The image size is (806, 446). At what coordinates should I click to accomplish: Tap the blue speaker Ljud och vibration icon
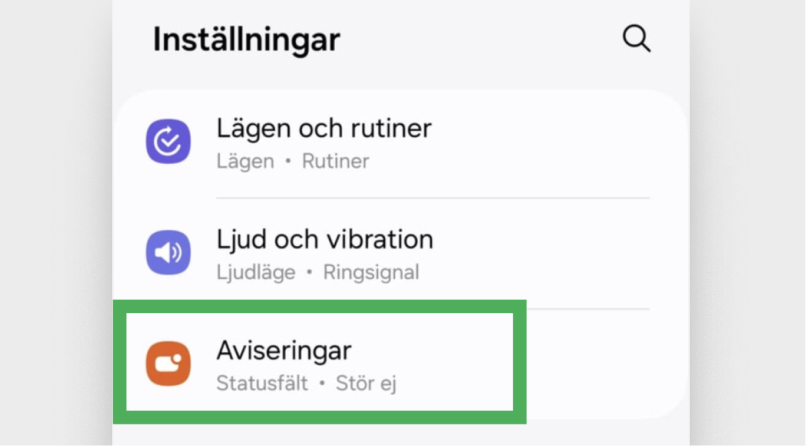coord(168,252)
